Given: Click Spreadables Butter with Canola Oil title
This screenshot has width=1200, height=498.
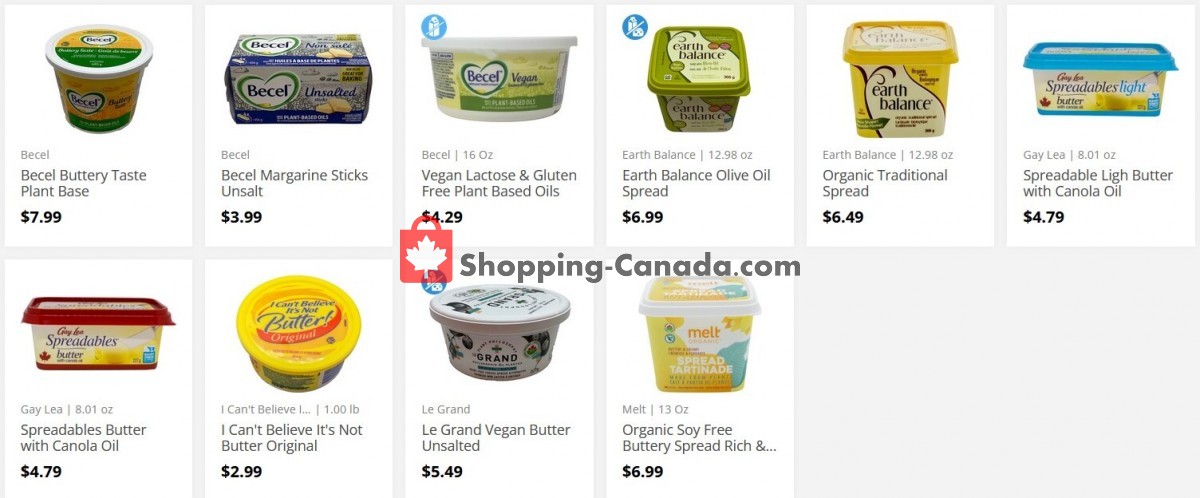Looking at the screenshot, I should click(x=84, y=438).
